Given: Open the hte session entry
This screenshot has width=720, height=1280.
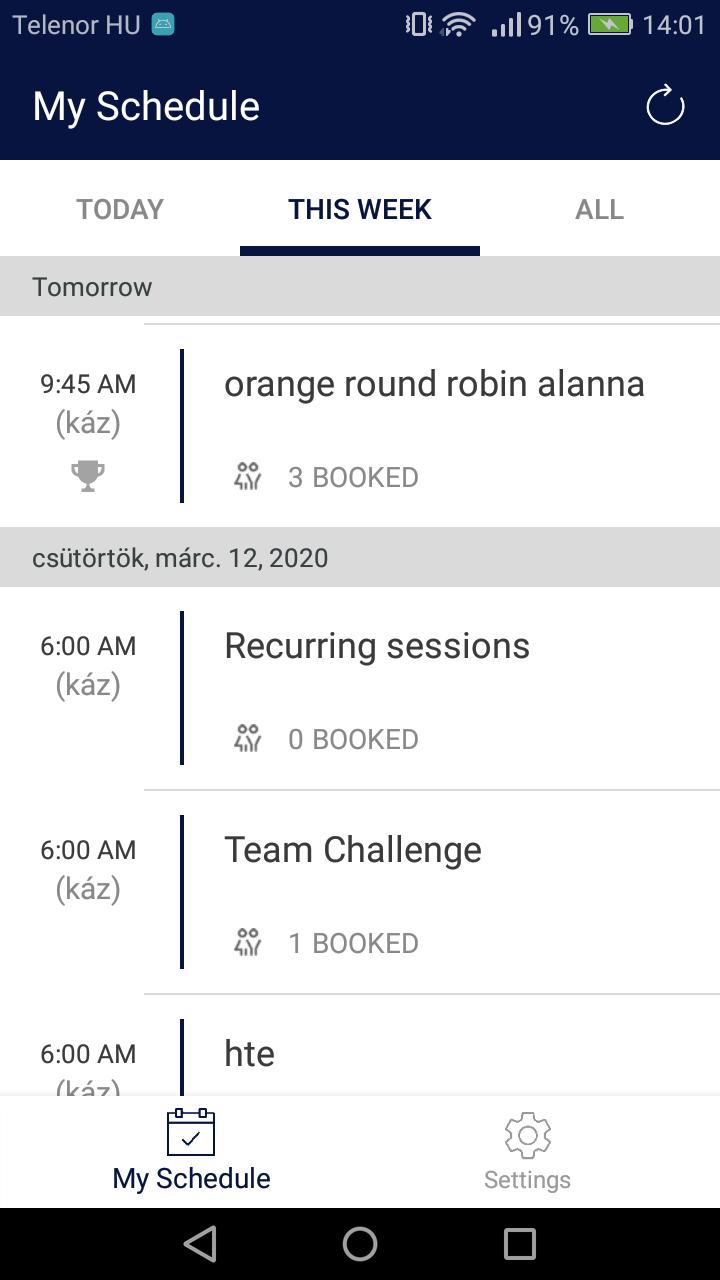Looking at the screenshot, I should click(250, 1054).
